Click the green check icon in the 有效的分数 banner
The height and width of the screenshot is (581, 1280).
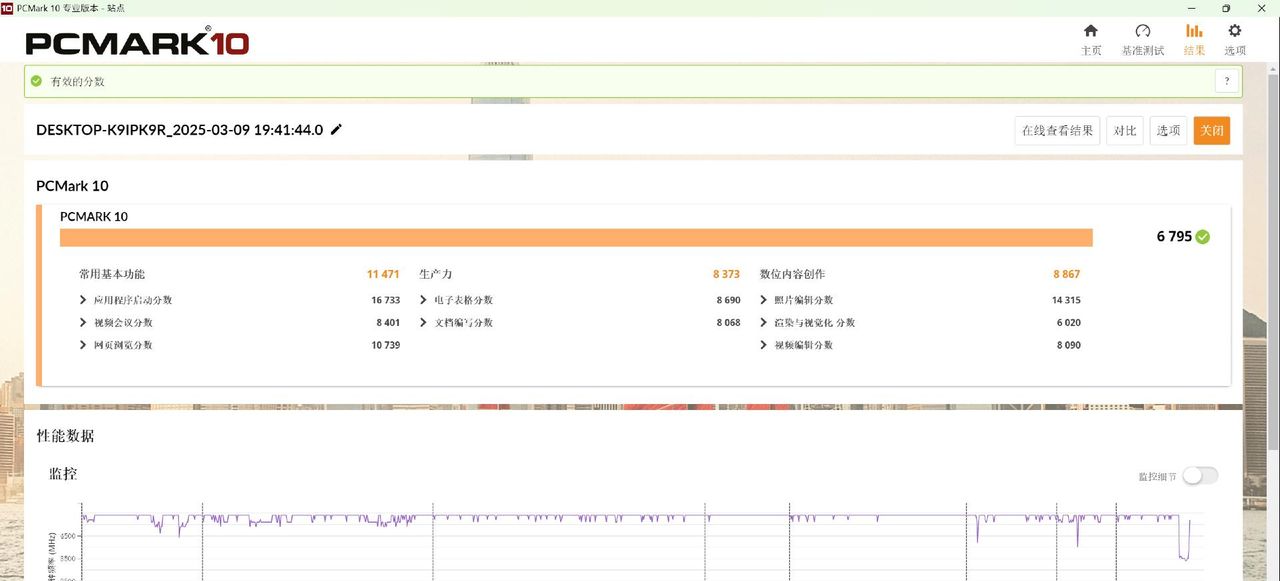tap(35, 80)
